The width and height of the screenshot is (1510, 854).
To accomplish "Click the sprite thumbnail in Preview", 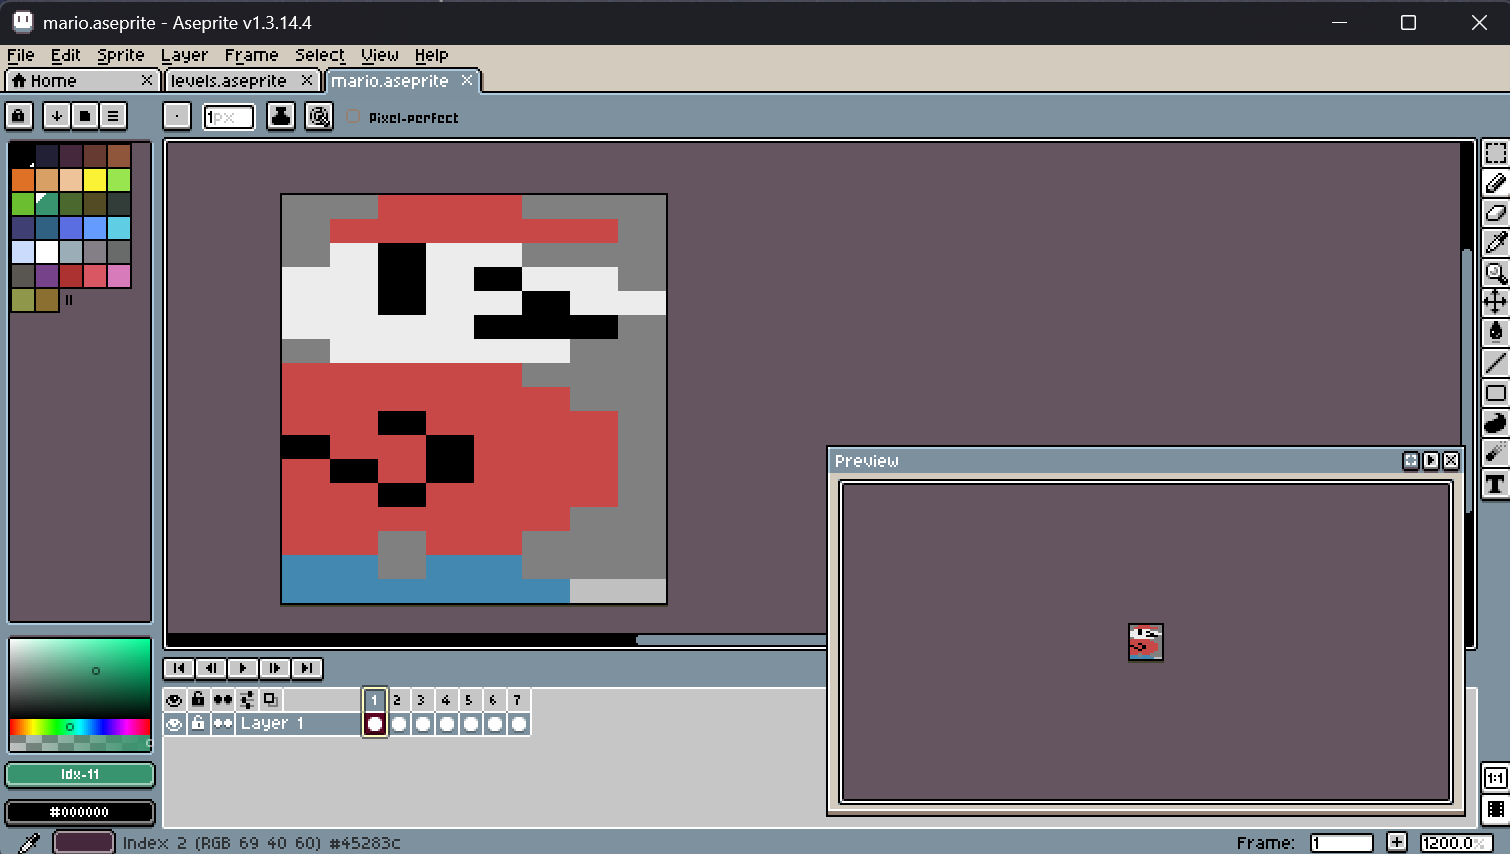I will (1146, 642).
